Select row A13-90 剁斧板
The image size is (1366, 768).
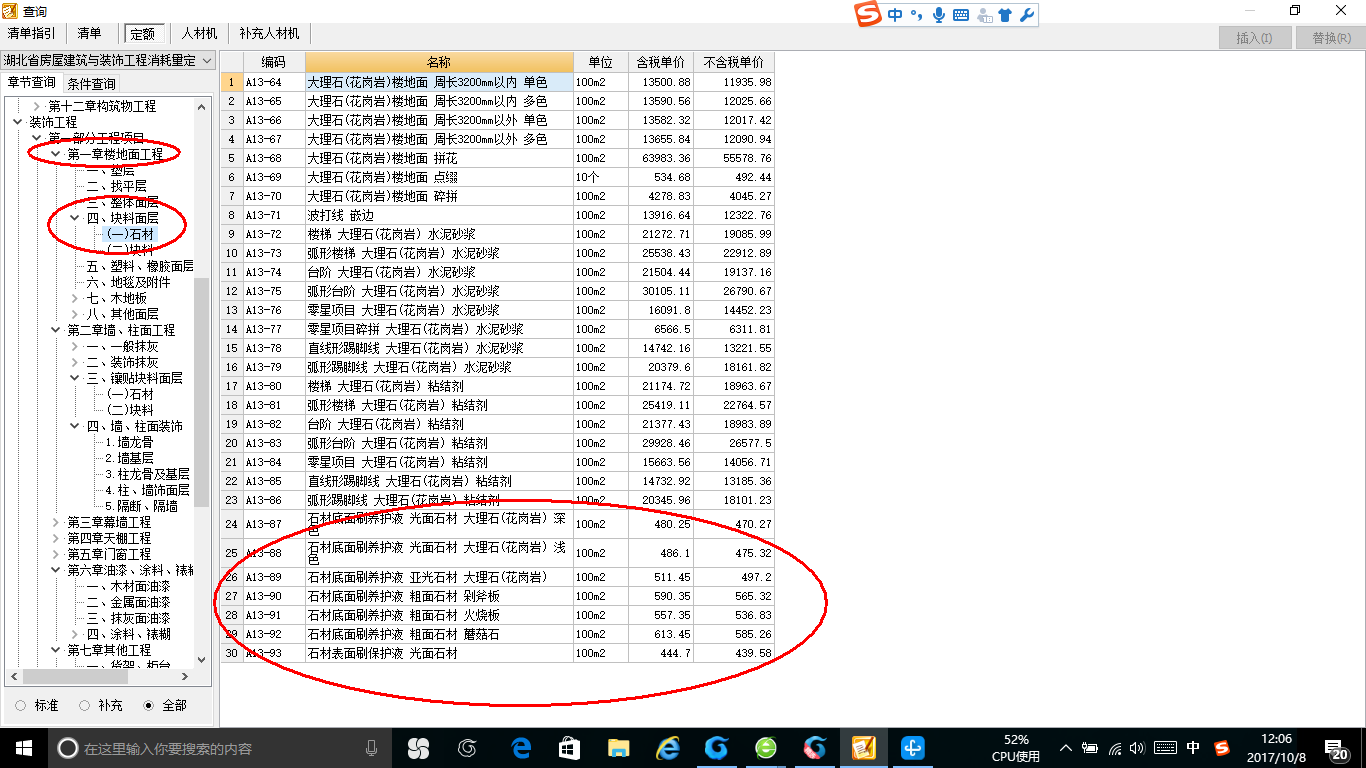pos(497,596)
